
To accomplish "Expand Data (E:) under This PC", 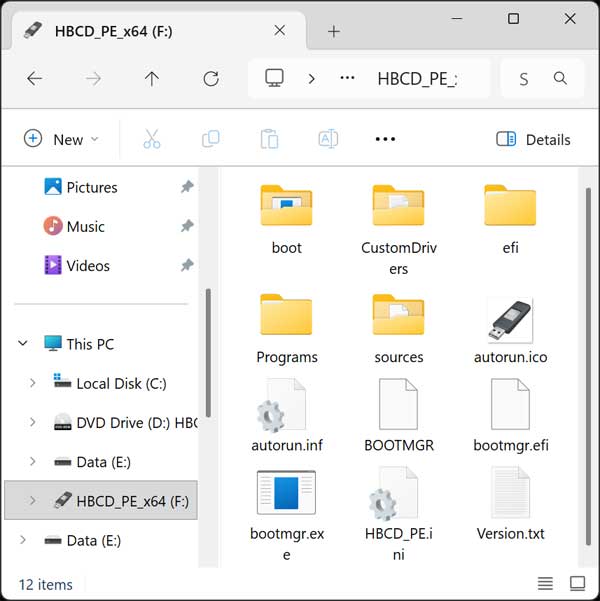I will [x=33, y=461].
